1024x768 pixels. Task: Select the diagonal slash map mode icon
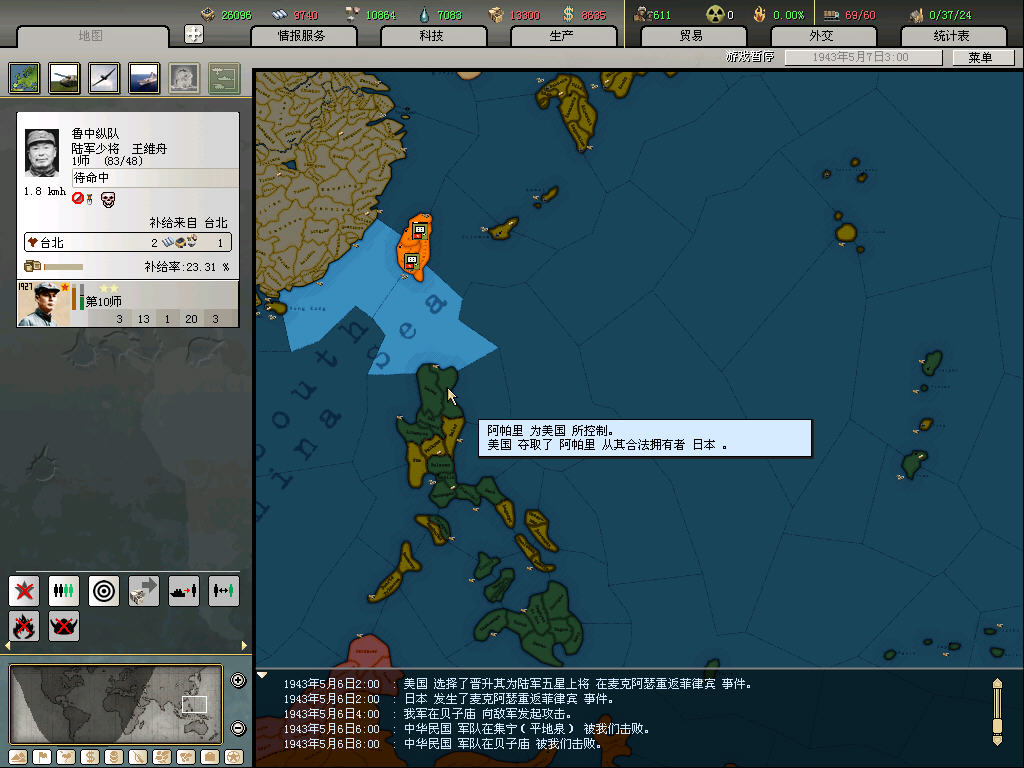coord(138,757)
